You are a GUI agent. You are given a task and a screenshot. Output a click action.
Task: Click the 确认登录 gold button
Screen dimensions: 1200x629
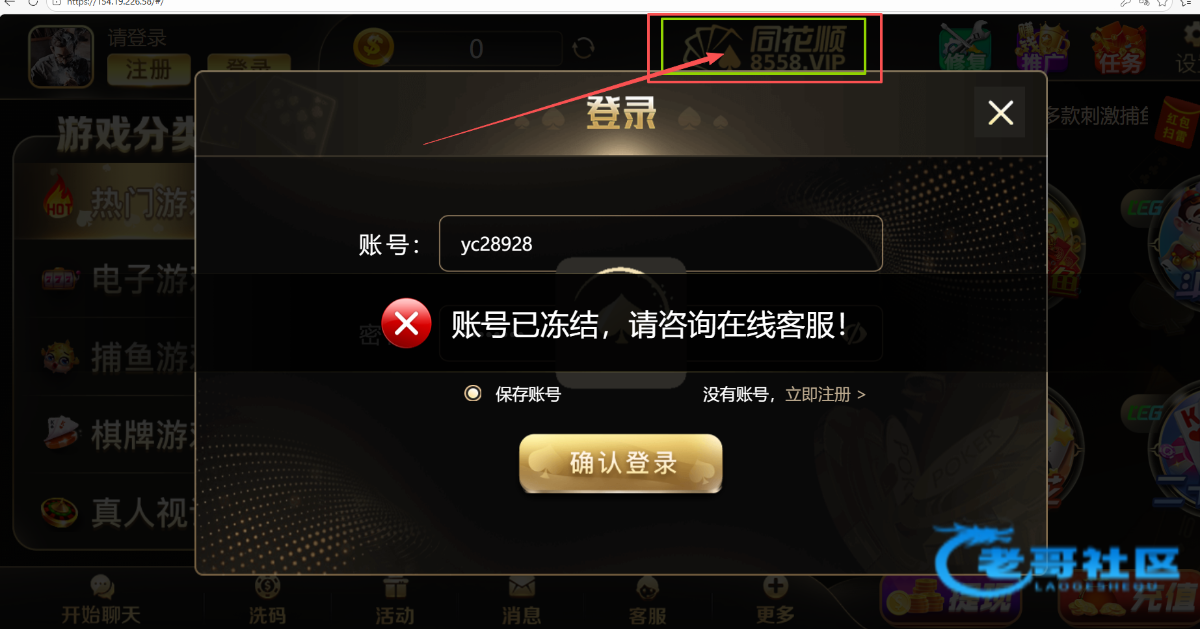(620, 463)
